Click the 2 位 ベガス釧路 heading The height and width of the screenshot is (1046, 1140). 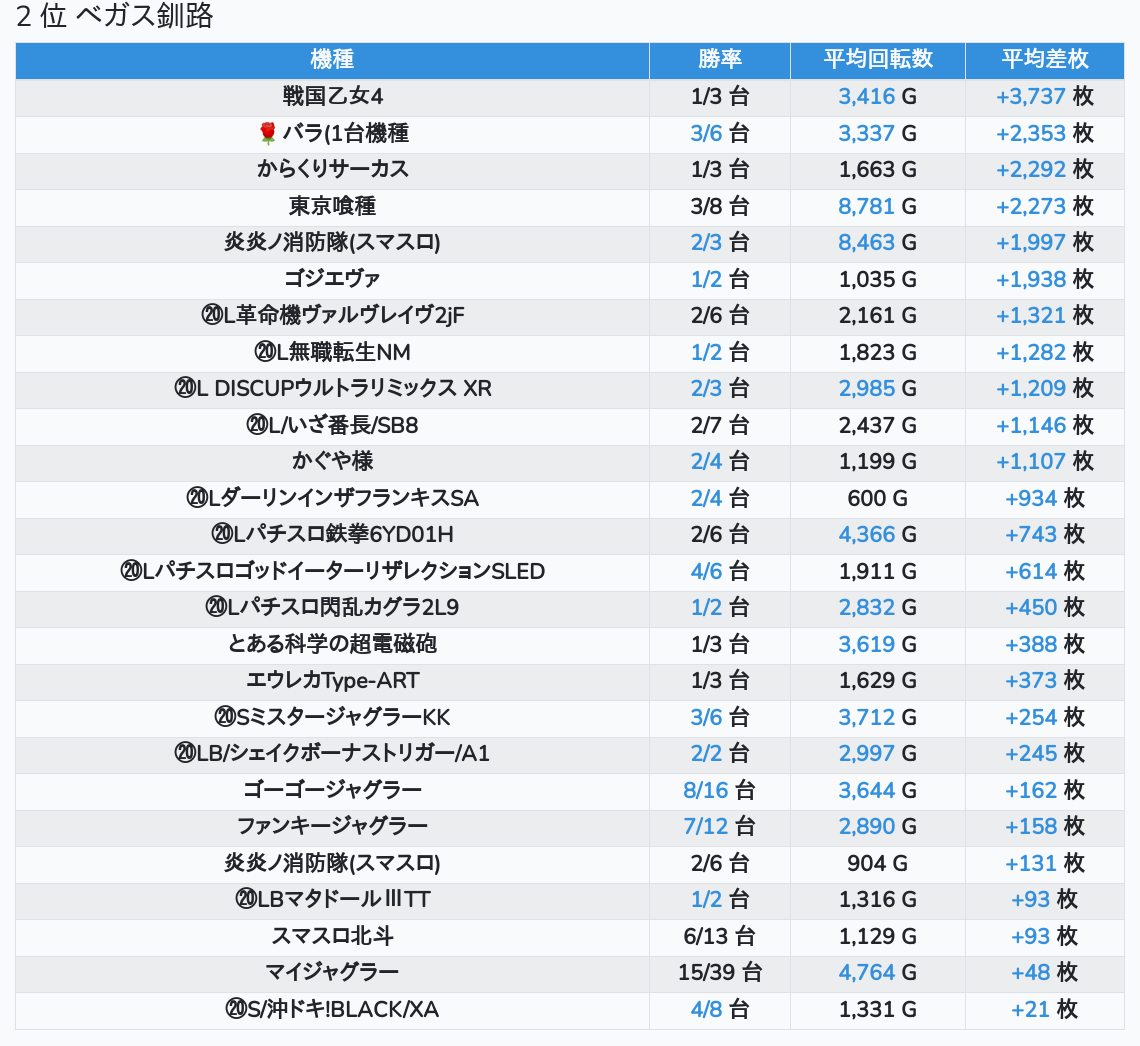tap(115, 17)
